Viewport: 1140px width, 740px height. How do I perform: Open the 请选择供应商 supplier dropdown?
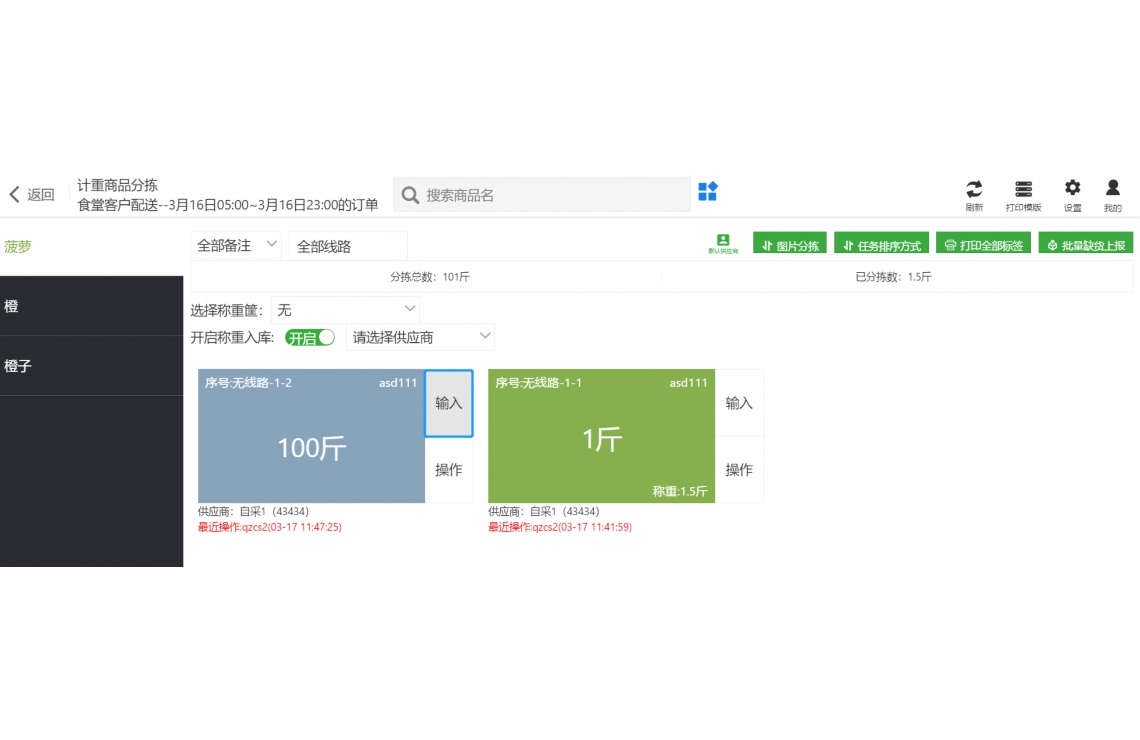point(420,337)
